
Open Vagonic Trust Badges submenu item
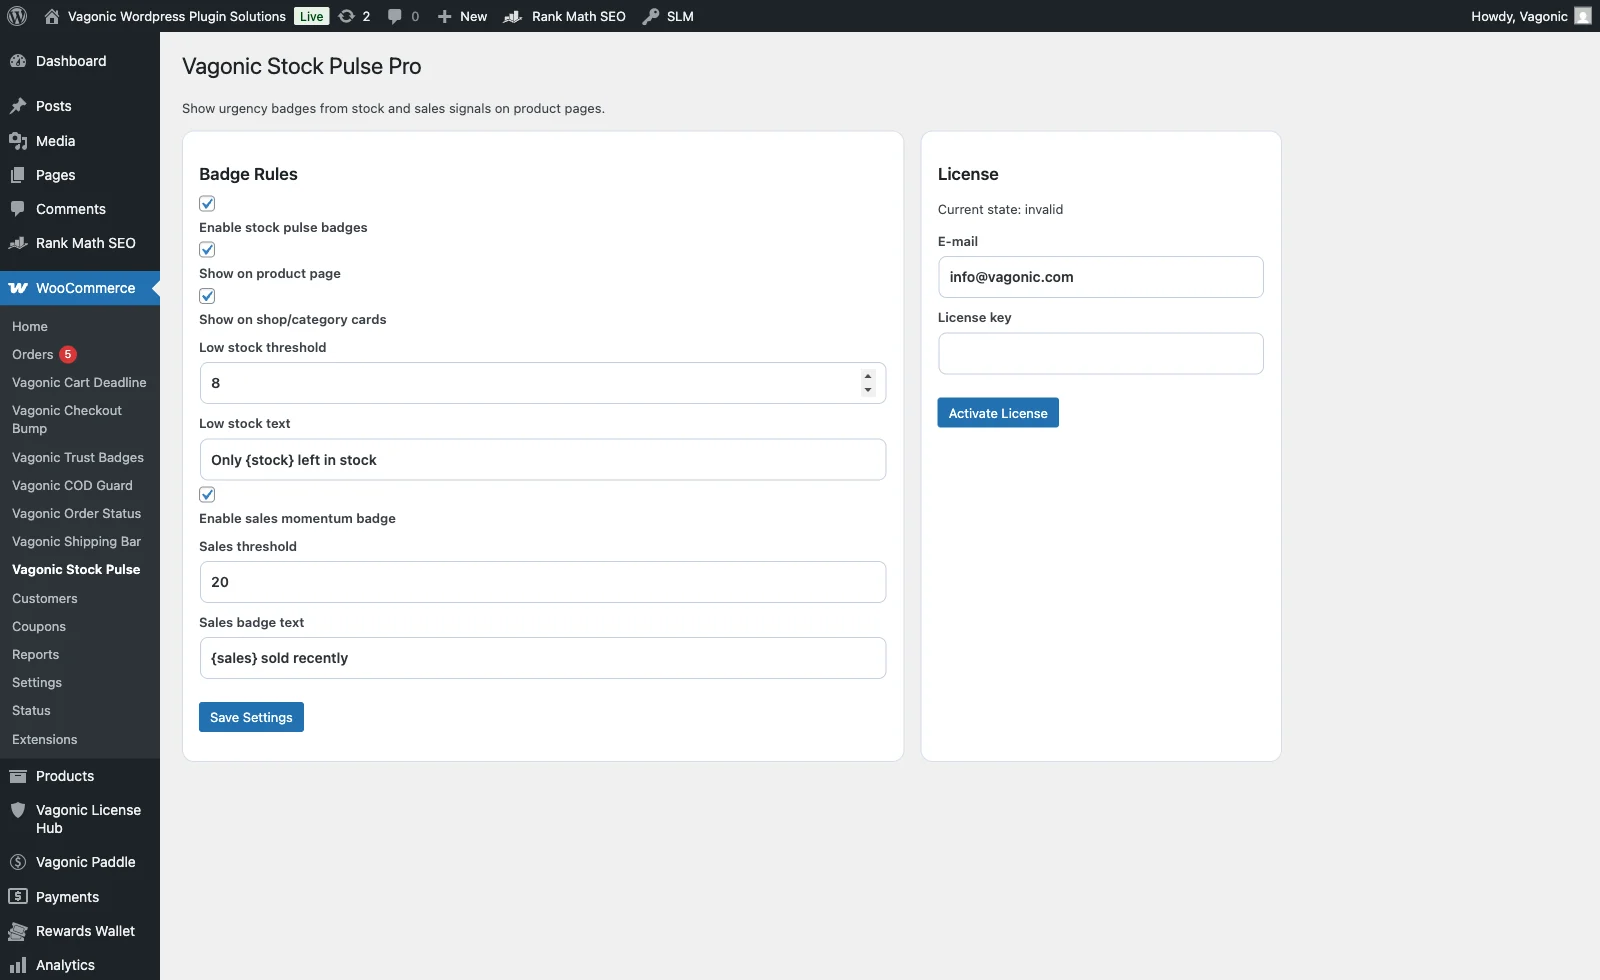pos(78,458)
